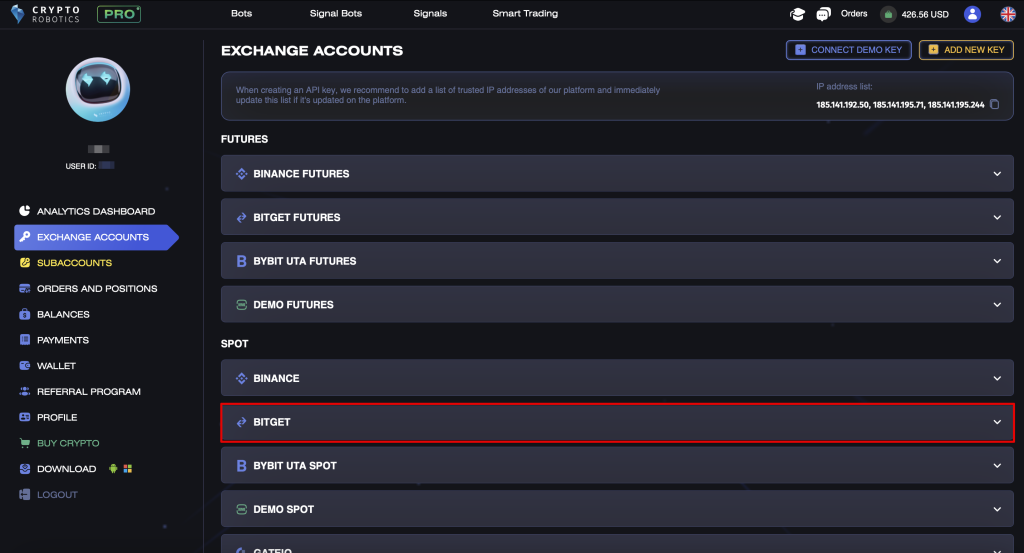
Task: Open the user account avatar icon
Action: (972, 14)
